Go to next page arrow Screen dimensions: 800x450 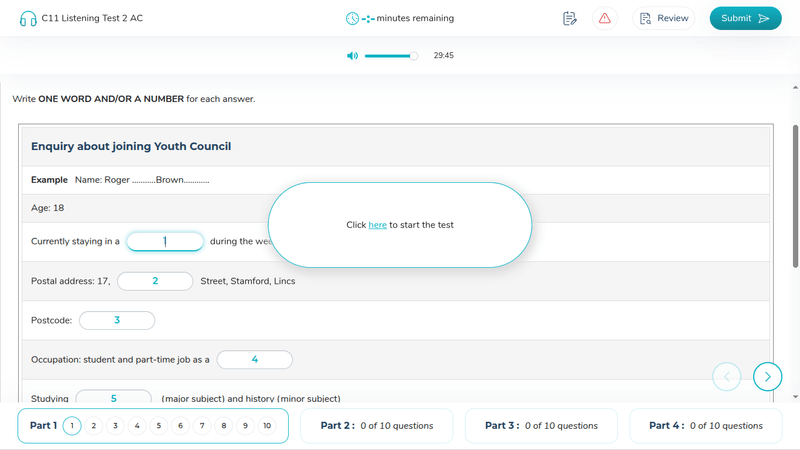pos(767,377)
